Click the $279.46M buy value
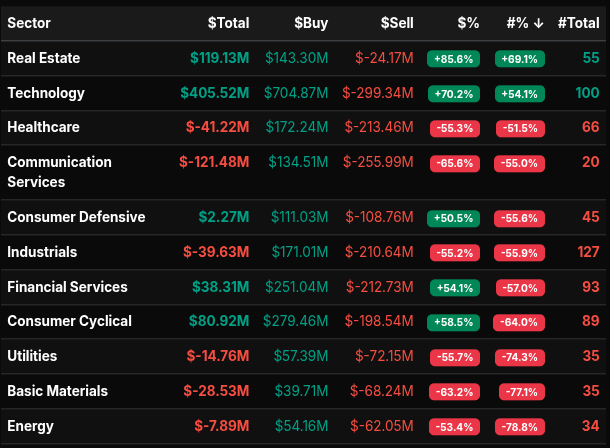The width and height of the screenshot is (610, 448). pyautogui.click(x=295, y=321)
